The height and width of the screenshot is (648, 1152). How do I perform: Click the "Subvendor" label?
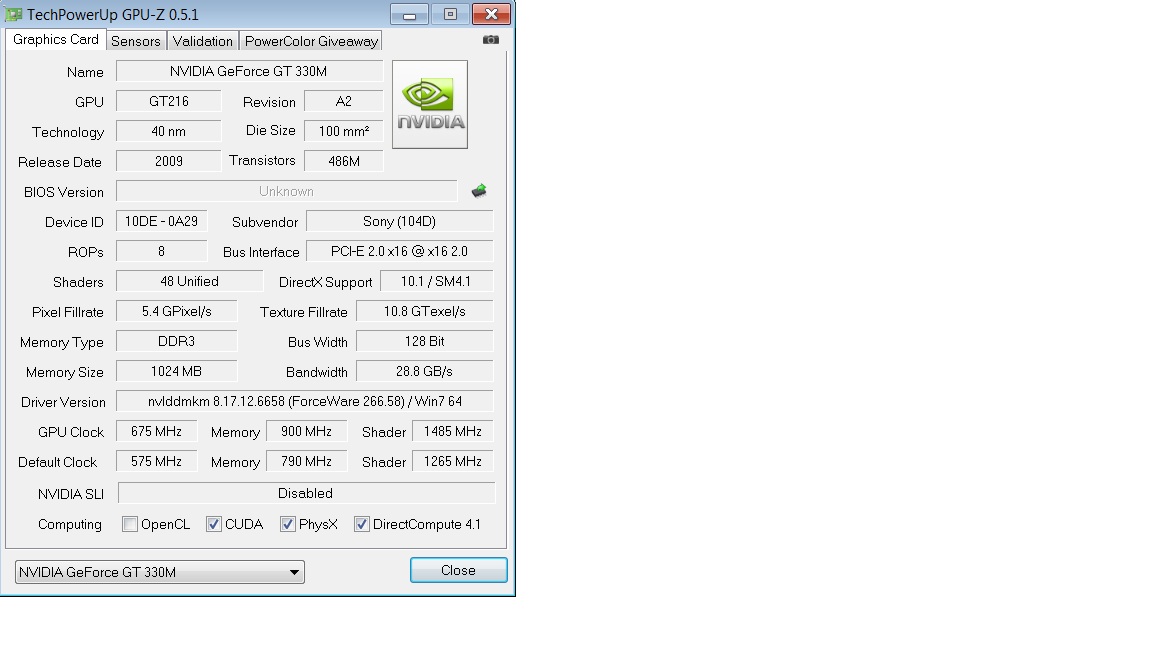265,223
